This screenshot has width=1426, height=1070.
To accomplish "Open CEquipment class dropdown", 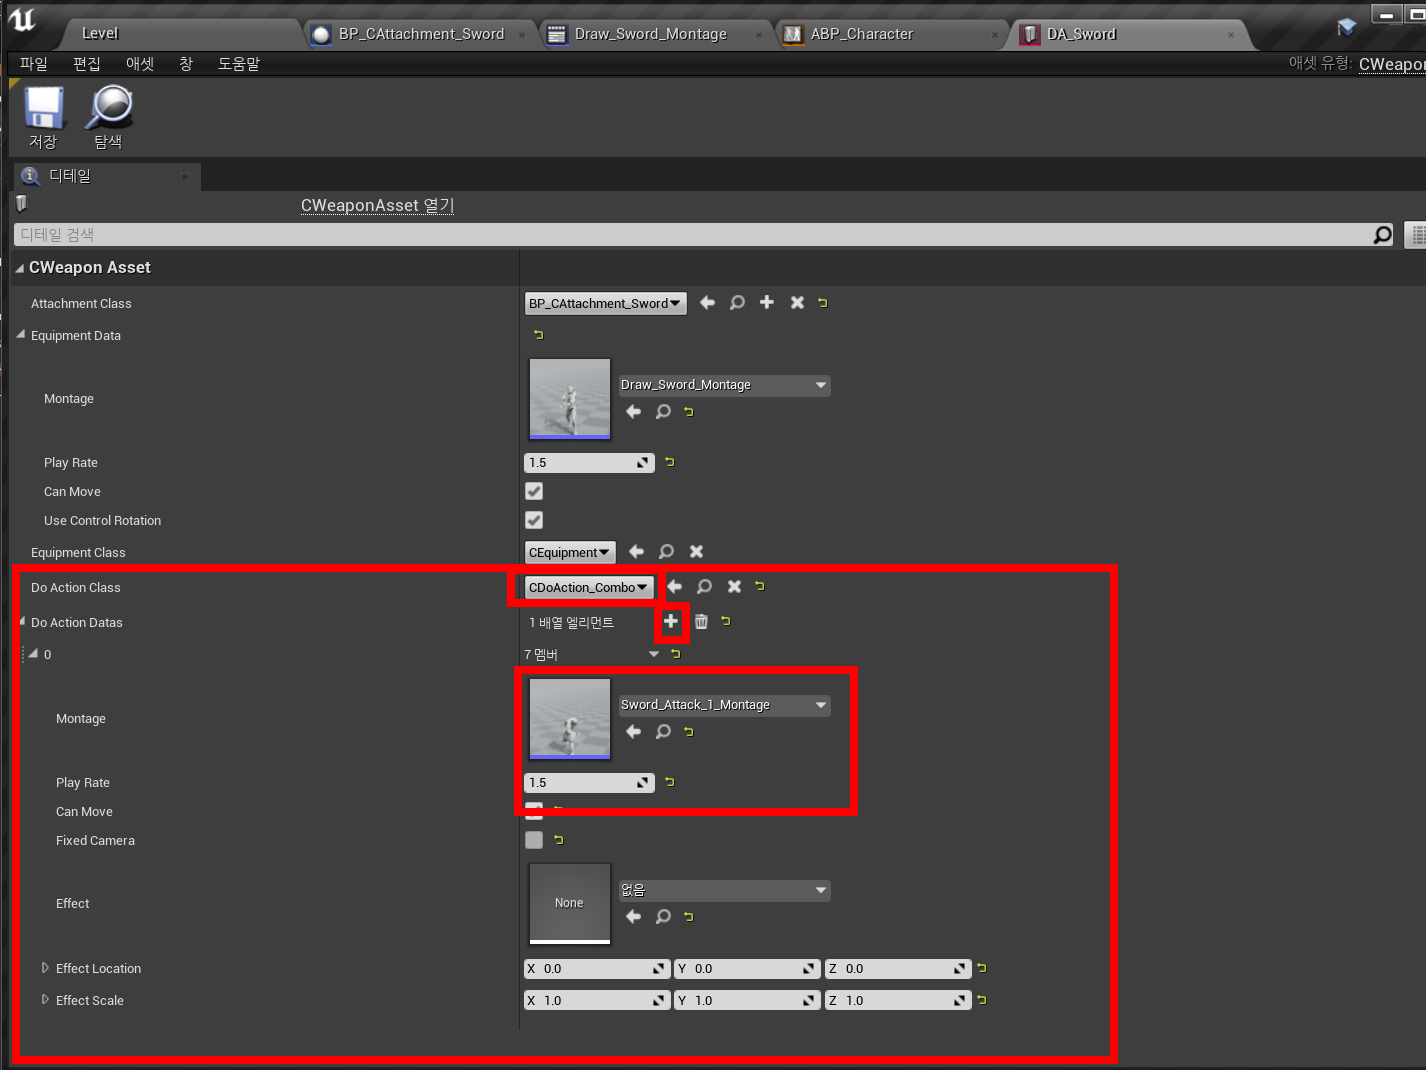I will (570, 552).
